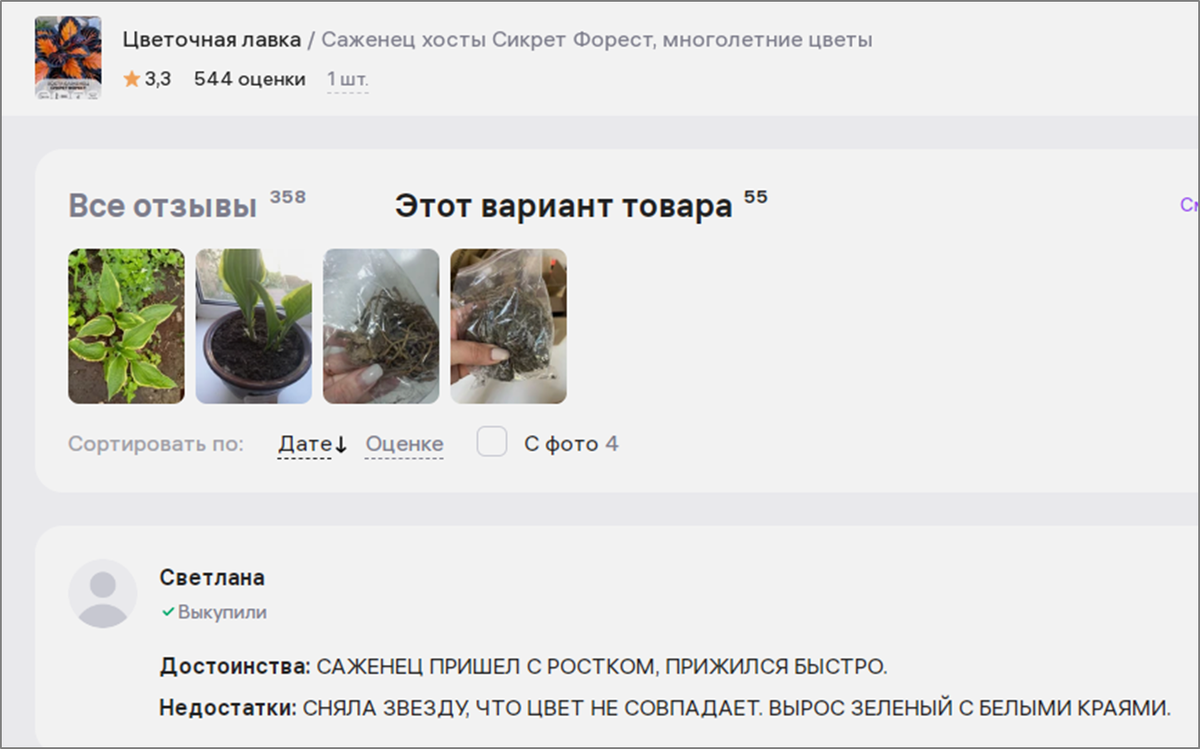Select the Этот вариант товара tab
Viewport: 1200px width, 749px height.
(x=563, y=206)
